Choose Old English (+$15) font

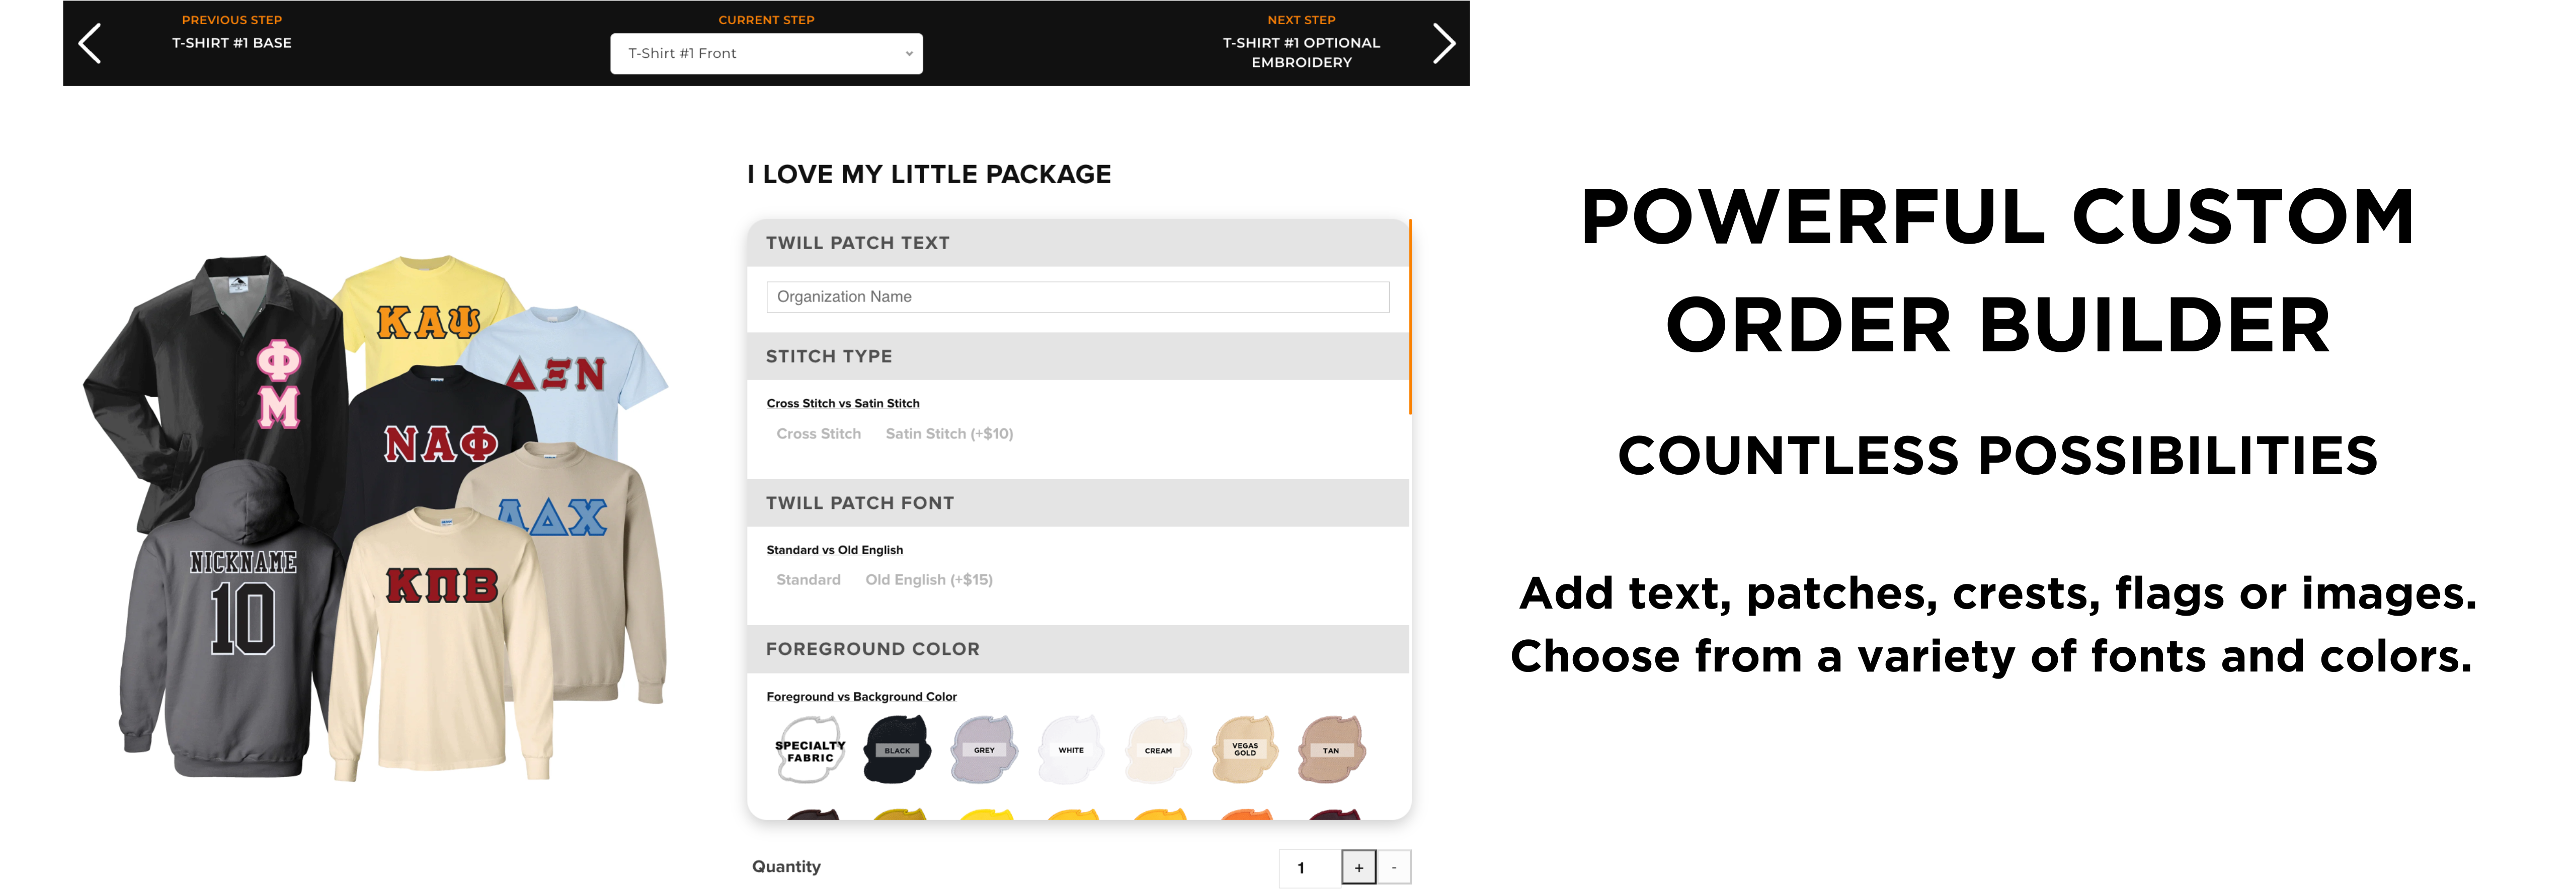[929, 580]
